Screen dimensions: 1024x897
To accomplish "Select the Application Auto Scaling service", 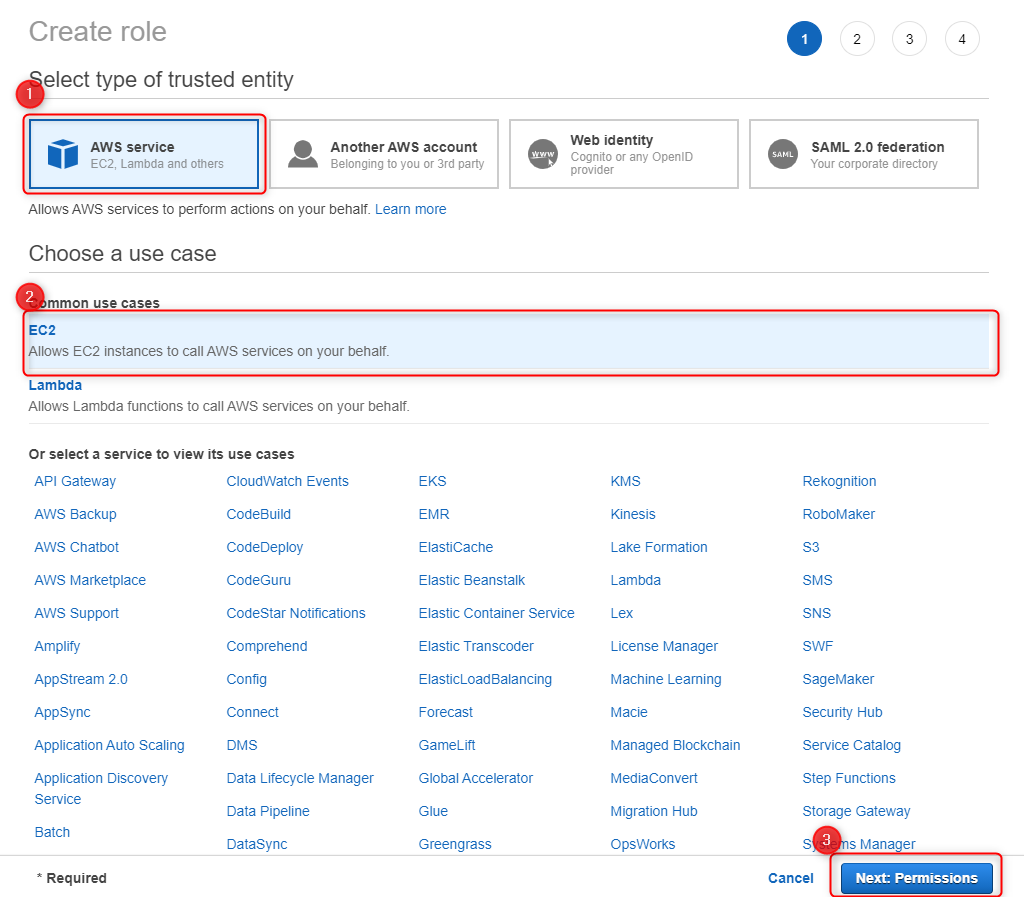I will pos(109,745).
